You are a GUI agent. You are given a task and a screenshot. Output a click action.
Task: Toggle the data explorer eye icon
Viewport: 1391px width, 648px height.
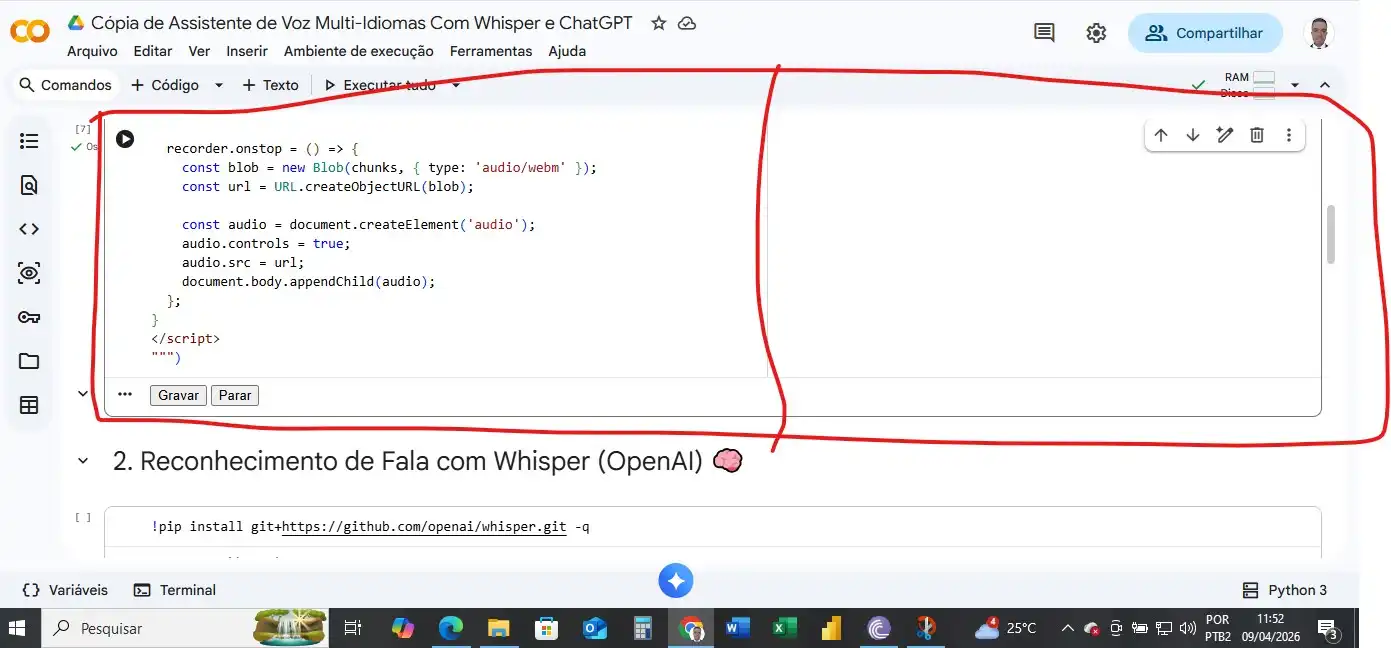click(x=29, y=273)
